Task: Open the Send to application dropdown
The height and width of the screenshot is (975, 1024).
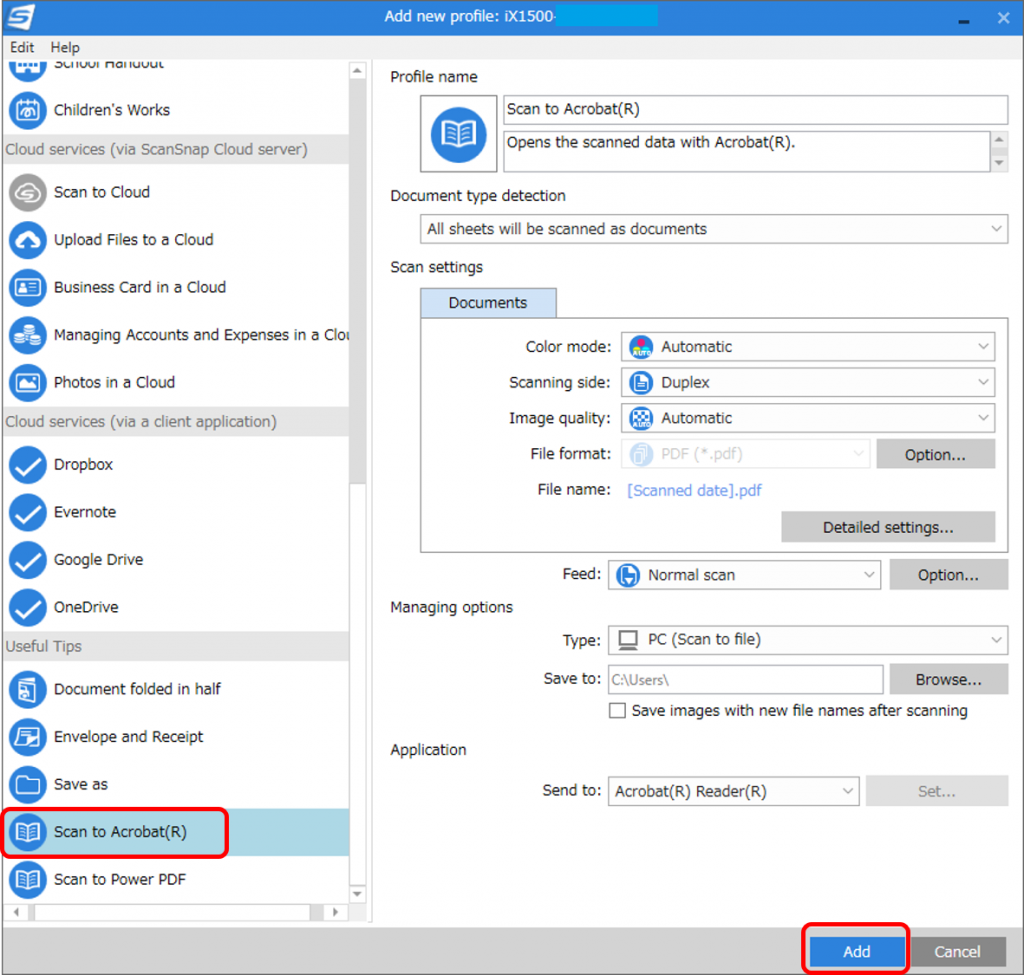Action: (x=733, y=791)
